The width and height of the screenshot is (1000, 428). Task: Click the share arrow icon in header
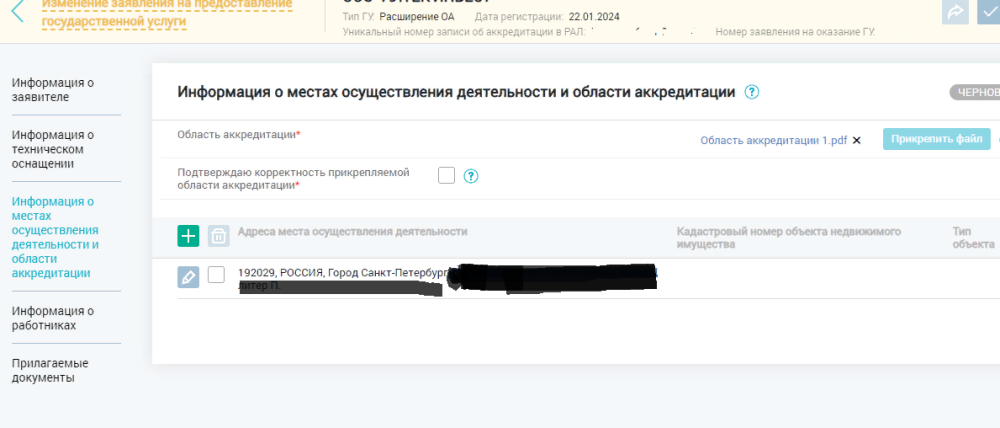(x=955, y=12)
